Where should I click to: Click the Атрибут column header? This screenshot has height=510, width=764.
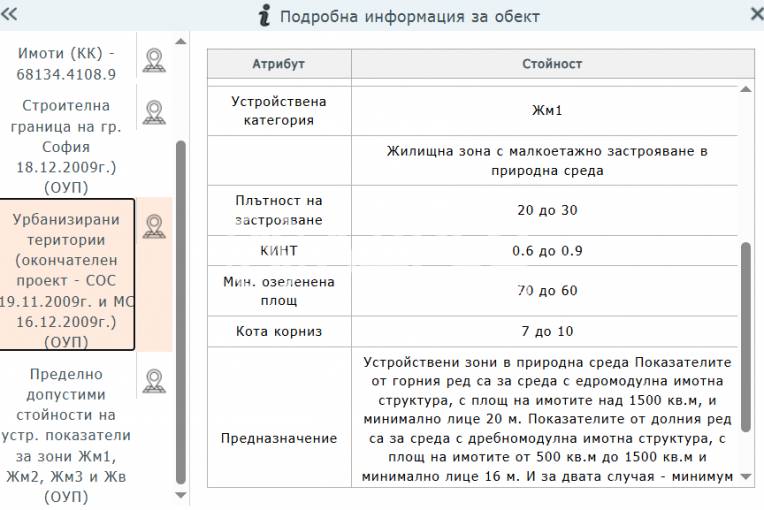(279, 64)
